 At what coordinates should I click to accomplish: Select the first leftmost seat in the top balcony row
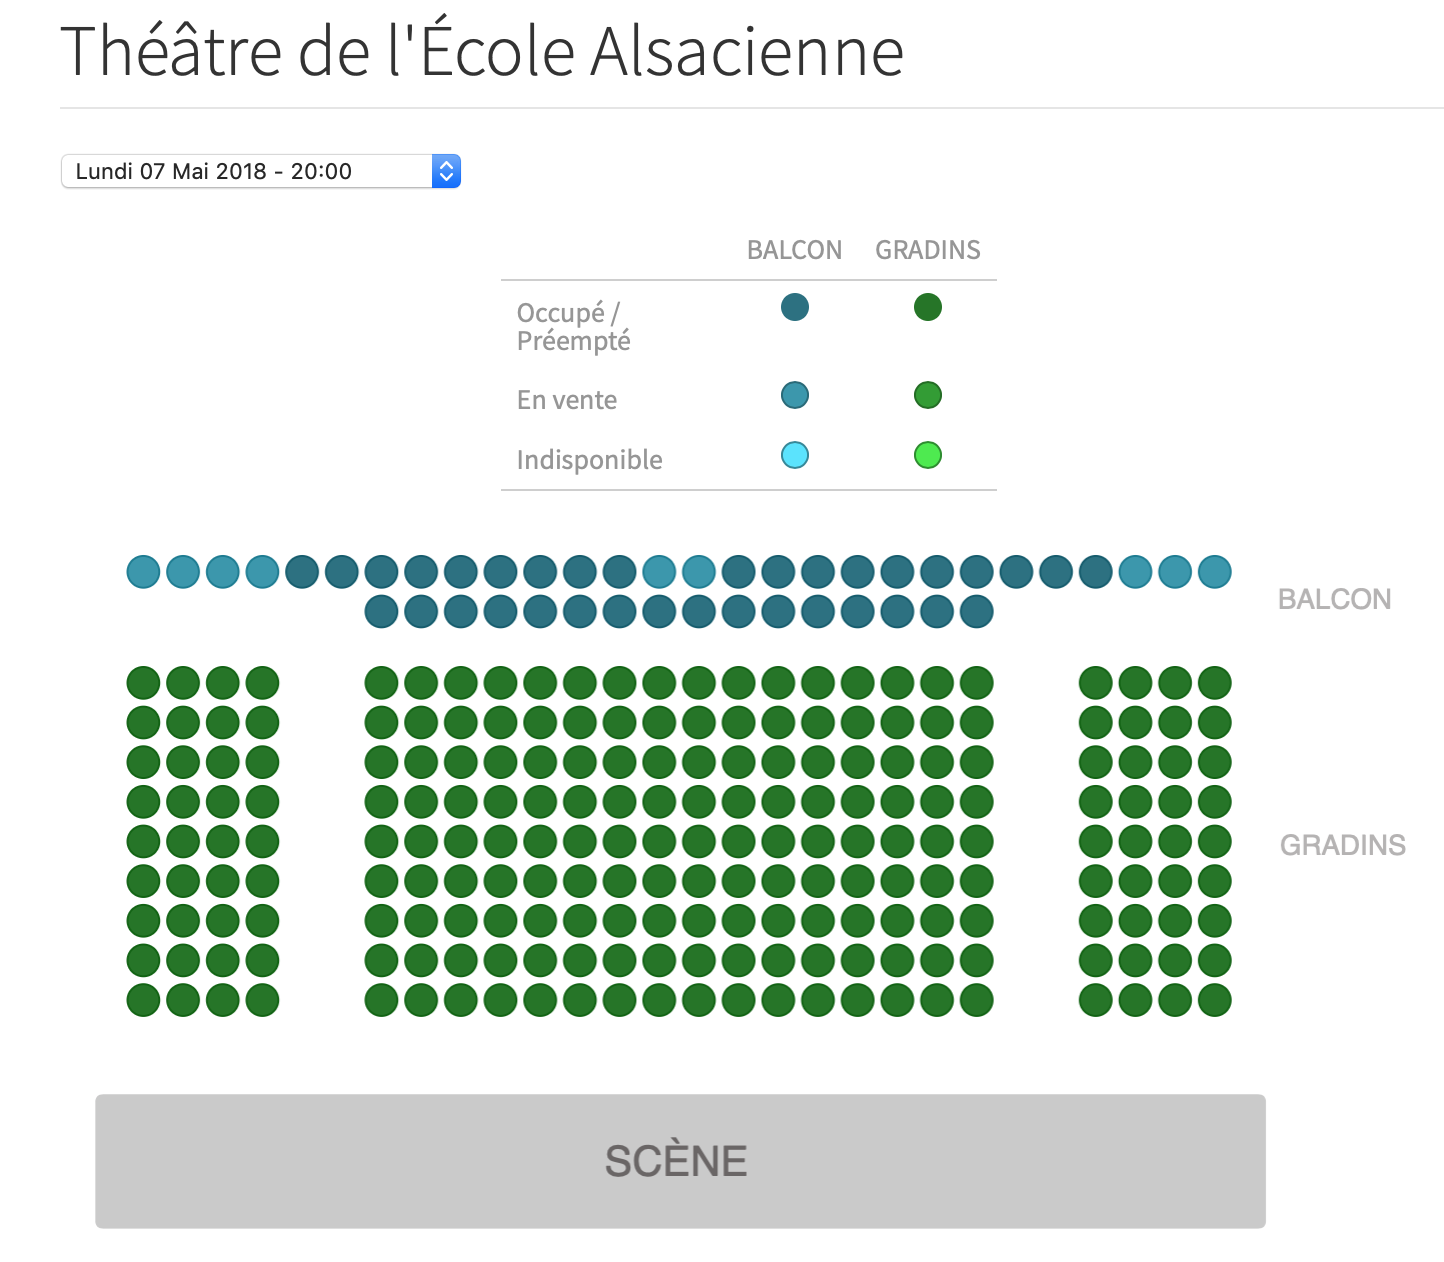(143, 572)
